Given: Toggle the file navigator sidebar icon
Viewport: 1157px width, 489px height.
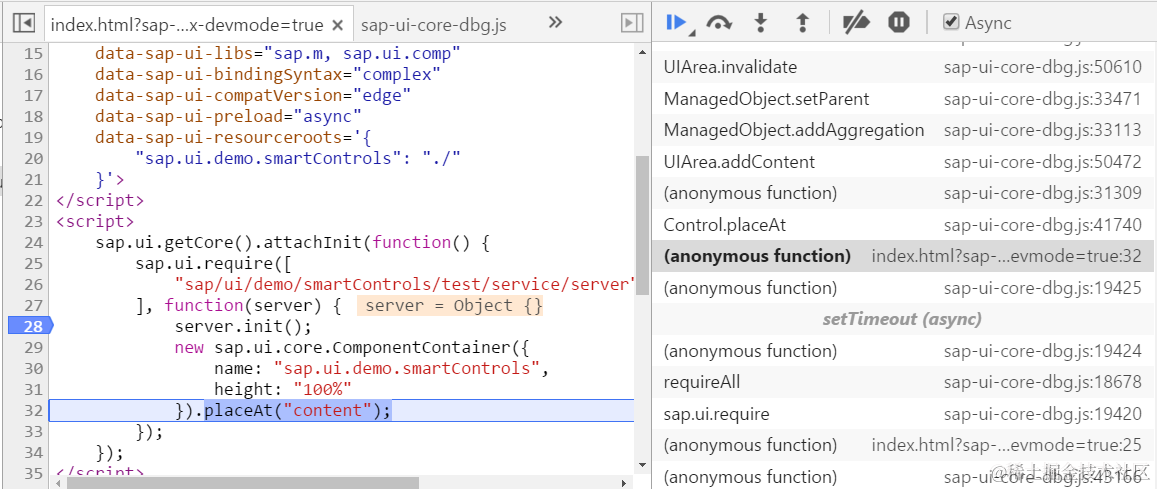Looking at the screenshot, I should (24, 24).
